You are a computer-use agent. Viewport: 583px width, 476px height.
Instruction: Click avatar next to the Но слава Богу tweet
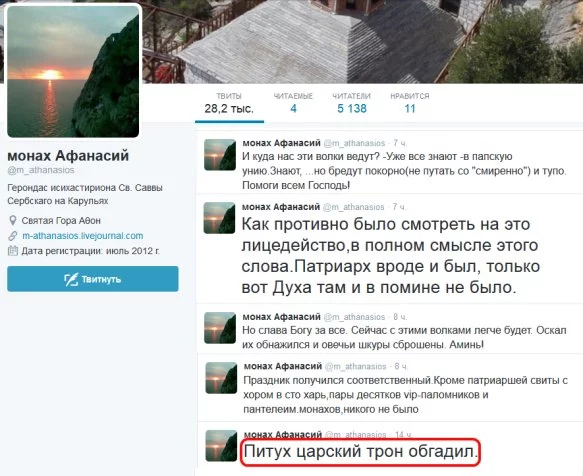click(220, 328)
